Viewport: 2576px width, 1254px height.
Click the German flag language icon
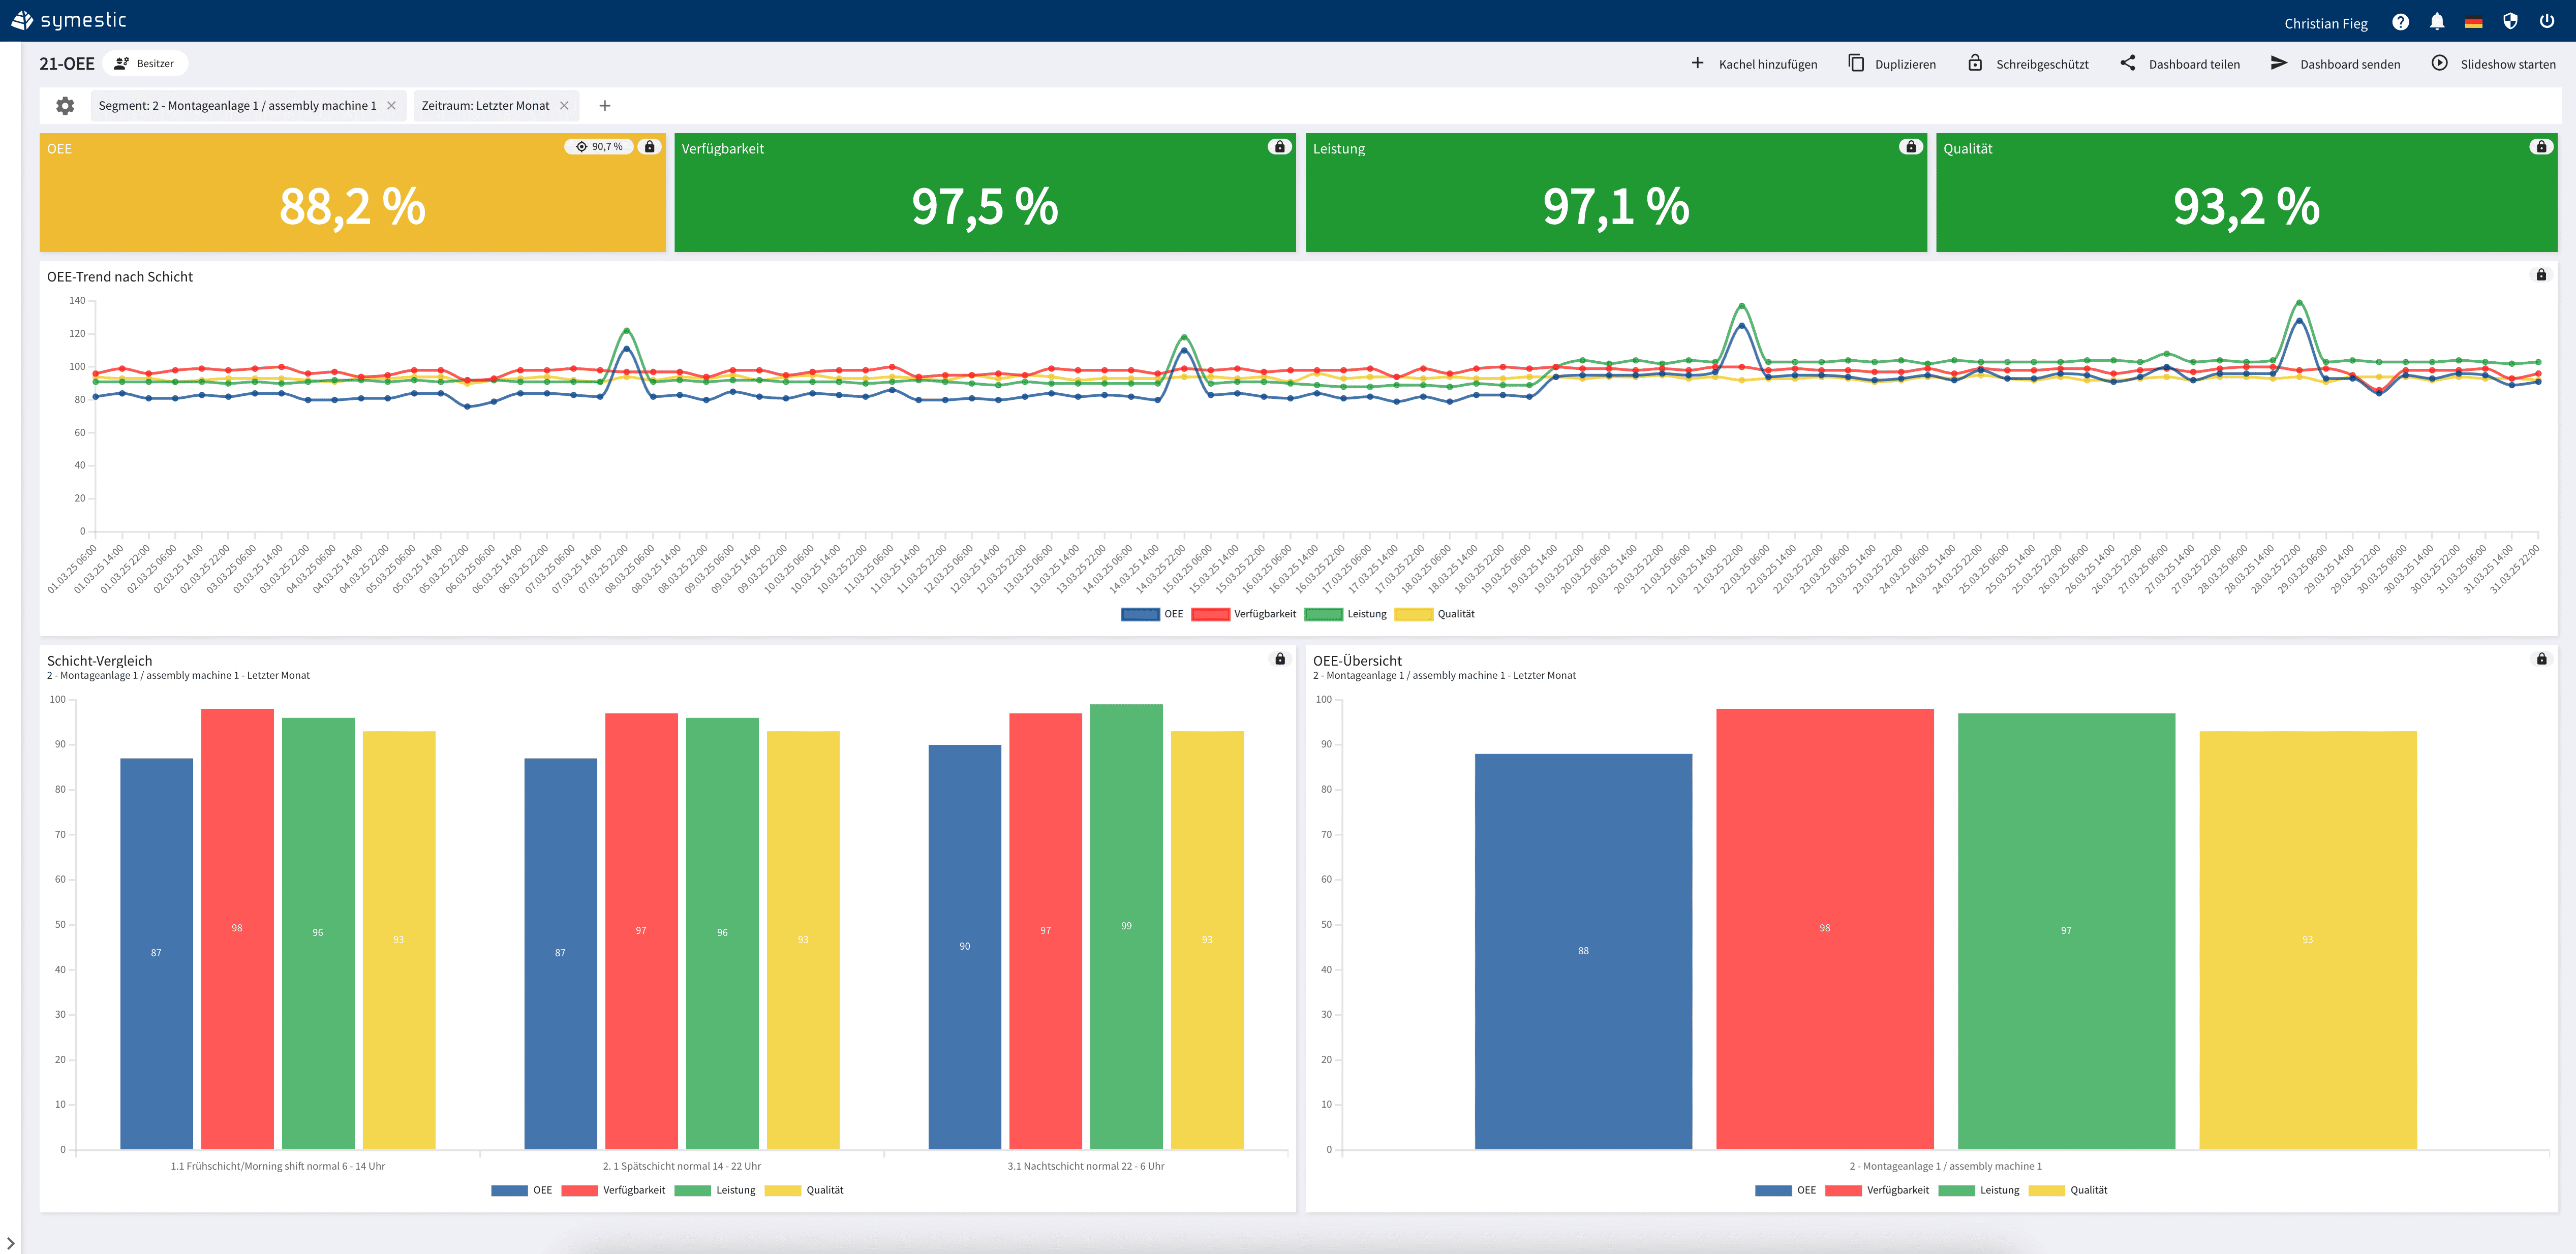pyautogui.click(x=2473, y=23)
